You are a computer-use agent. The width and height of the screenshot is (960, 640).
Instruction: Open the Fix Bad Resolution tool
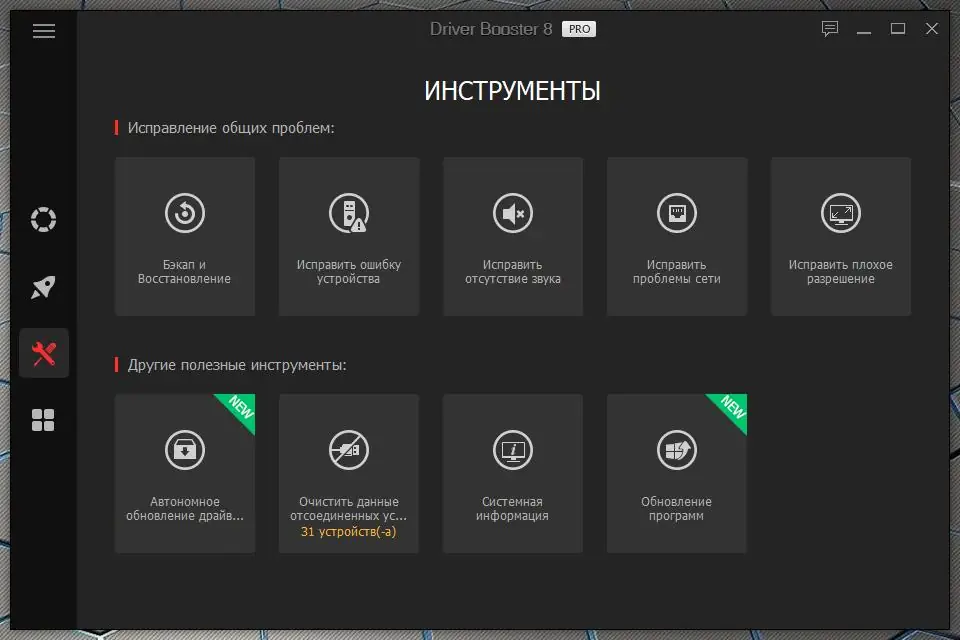(840, 236)
